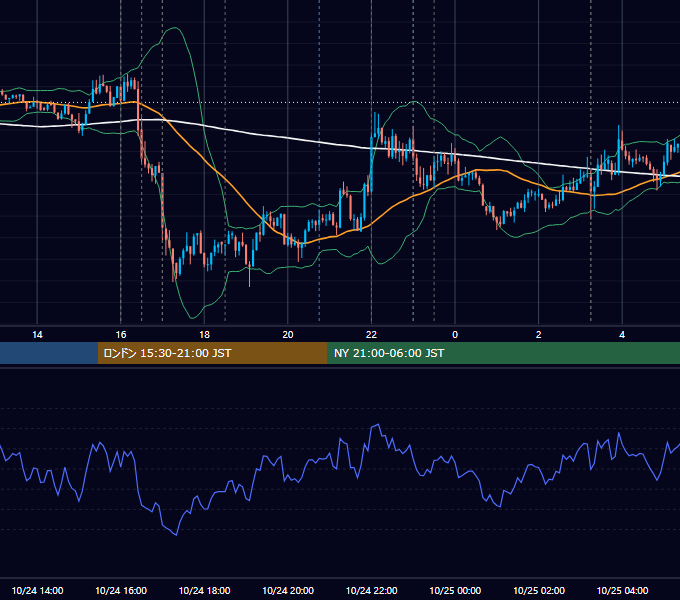Click the 16 hour label on price chart axis
Image resolution: width=680 pixels, height=600 pixels.
pos(121,335)
